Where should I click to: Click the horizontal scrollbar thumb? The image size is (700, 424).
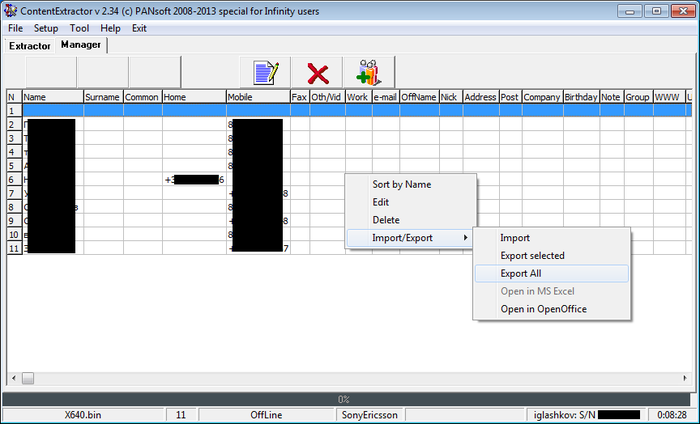[28, 378]
